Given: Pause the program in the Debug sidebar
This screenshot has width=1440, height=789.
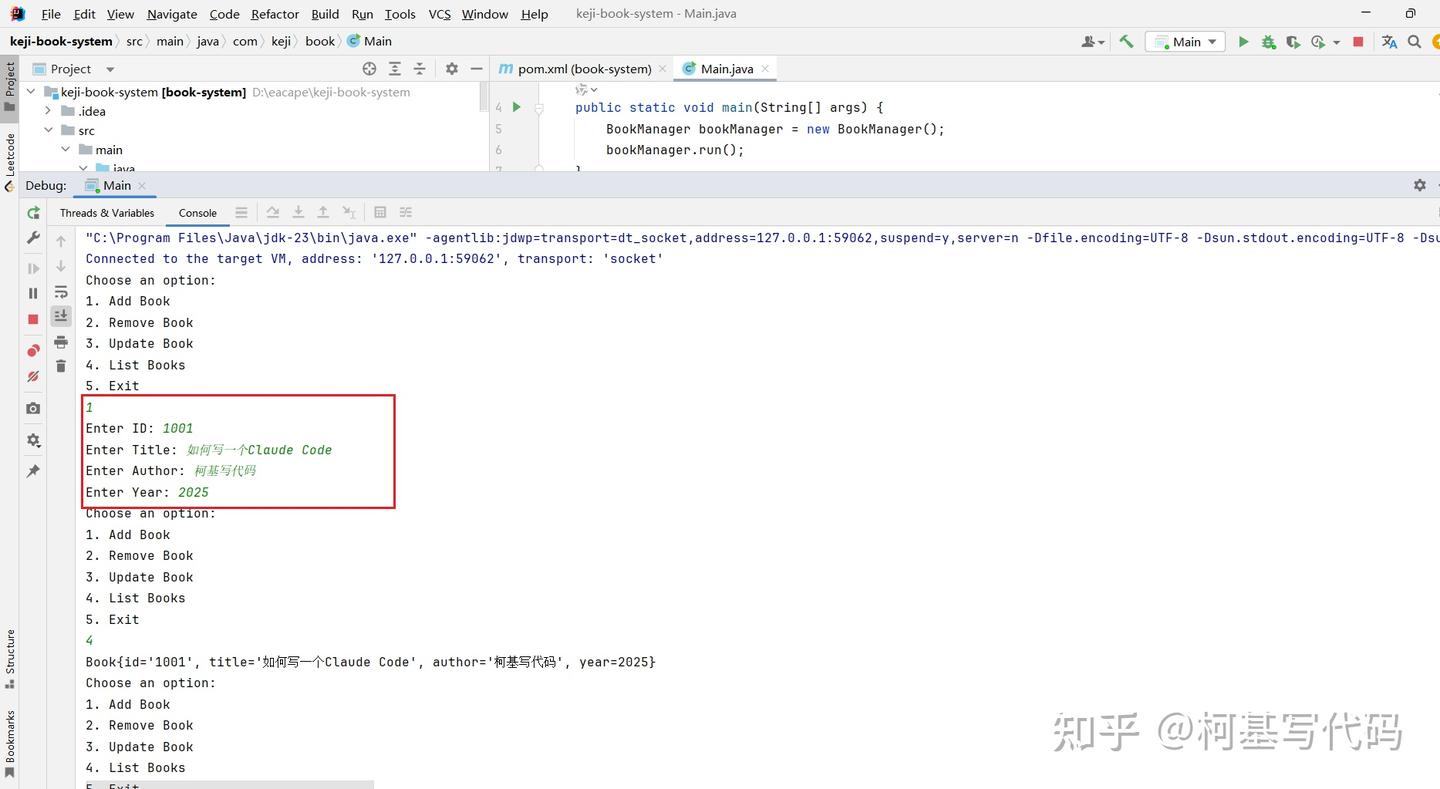Looking at the screenshot, I should pyautogui.click(x=33, y=293).
